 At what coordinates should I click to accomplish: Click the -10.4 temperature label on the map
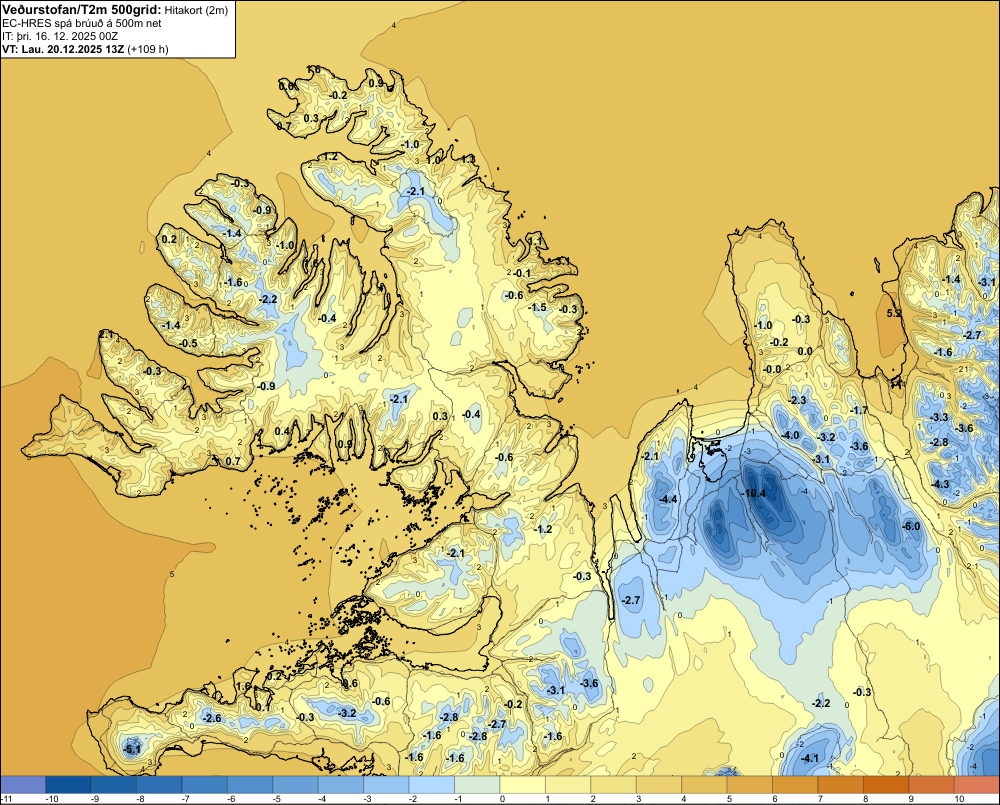pyautogui.click(x=753, y=493)
